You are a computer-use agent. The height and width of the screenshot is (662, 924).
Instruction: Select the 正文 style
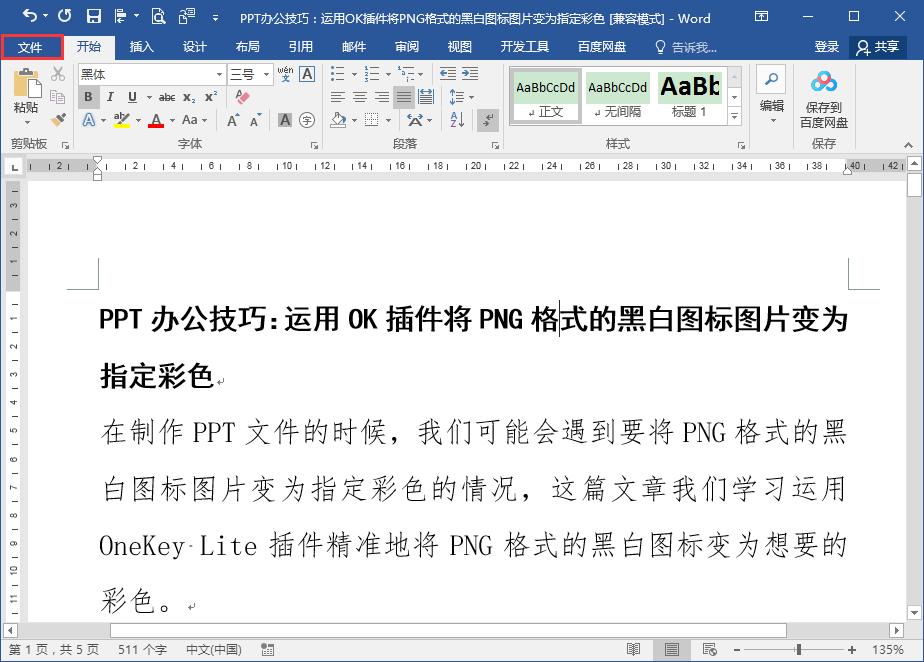(x=546, y=96)
